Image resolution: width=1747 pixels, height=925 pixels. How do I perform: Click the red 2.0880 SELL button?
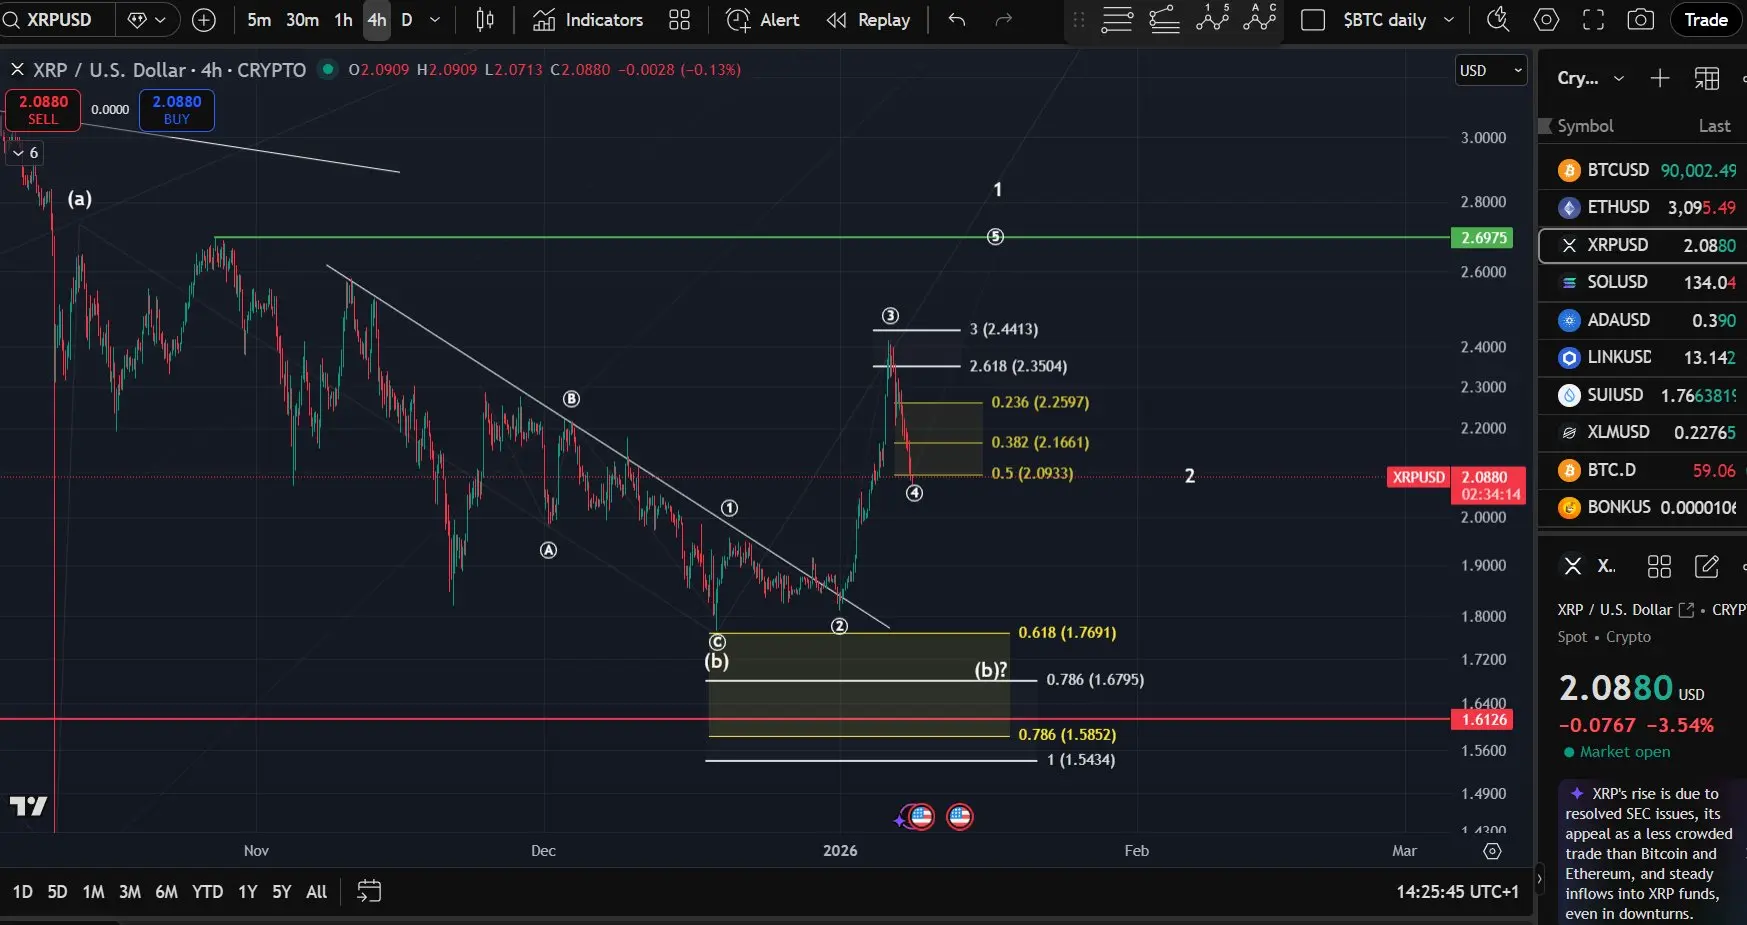pos(43,110)
